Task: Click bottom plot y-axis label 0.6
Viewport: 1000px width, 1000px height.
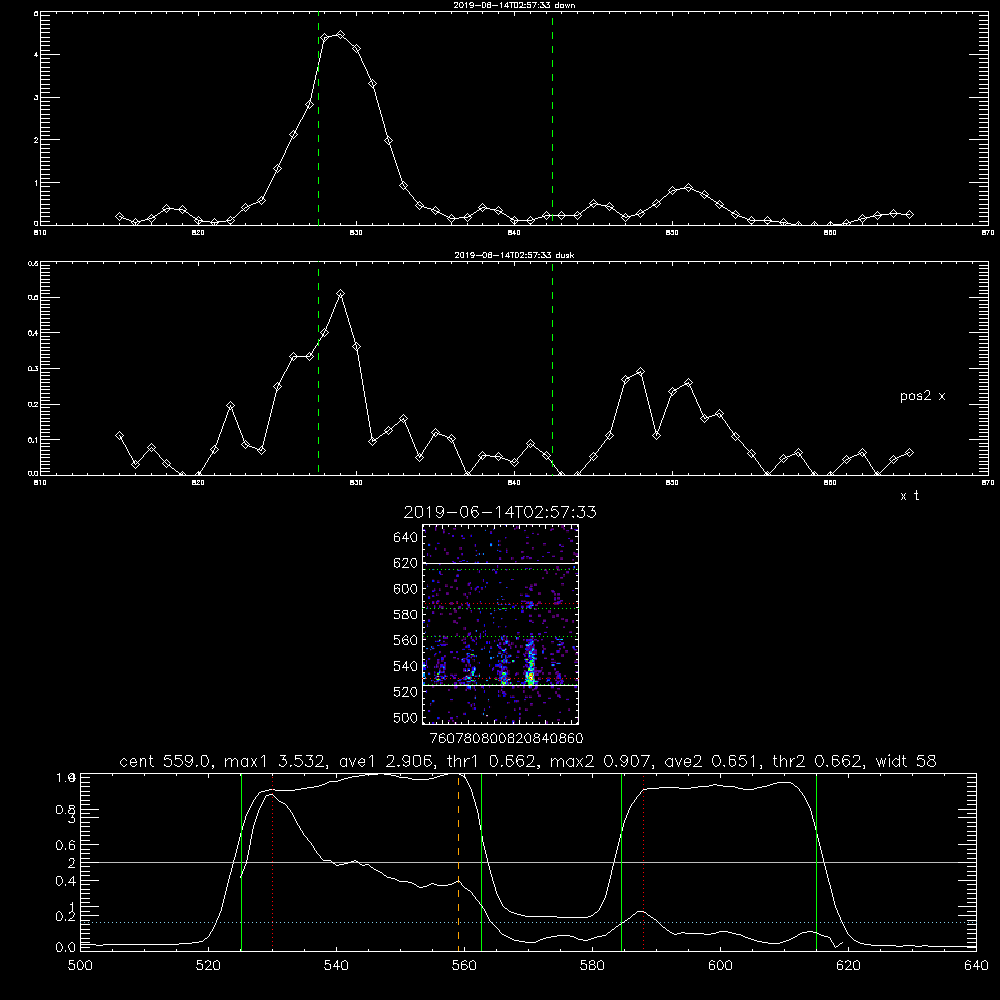Action: tap(66, 845)
